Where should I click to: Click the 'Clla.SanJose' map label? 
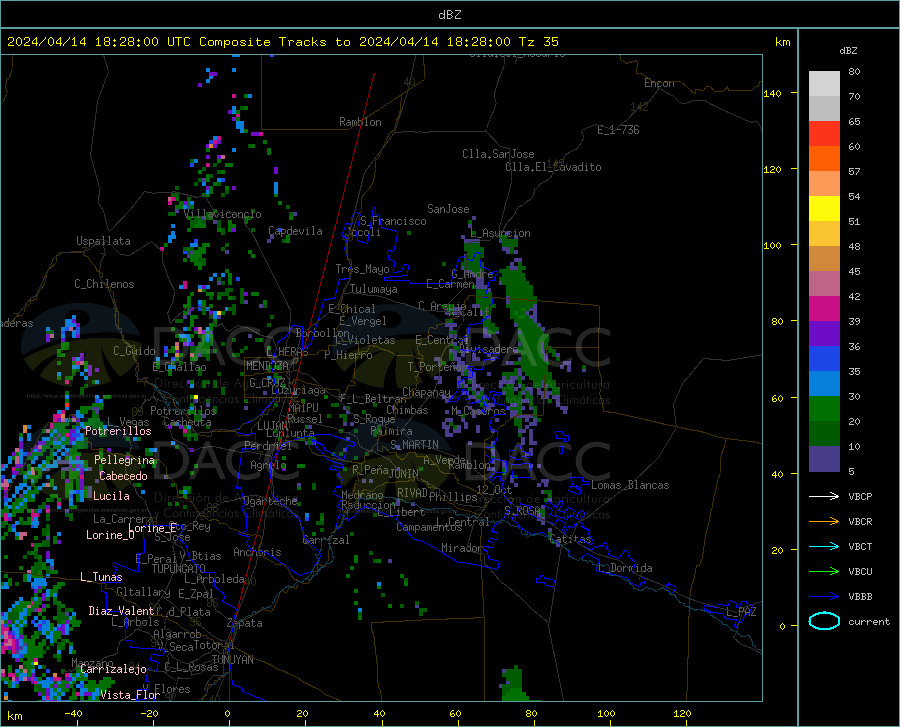click(x=498, y=154)
